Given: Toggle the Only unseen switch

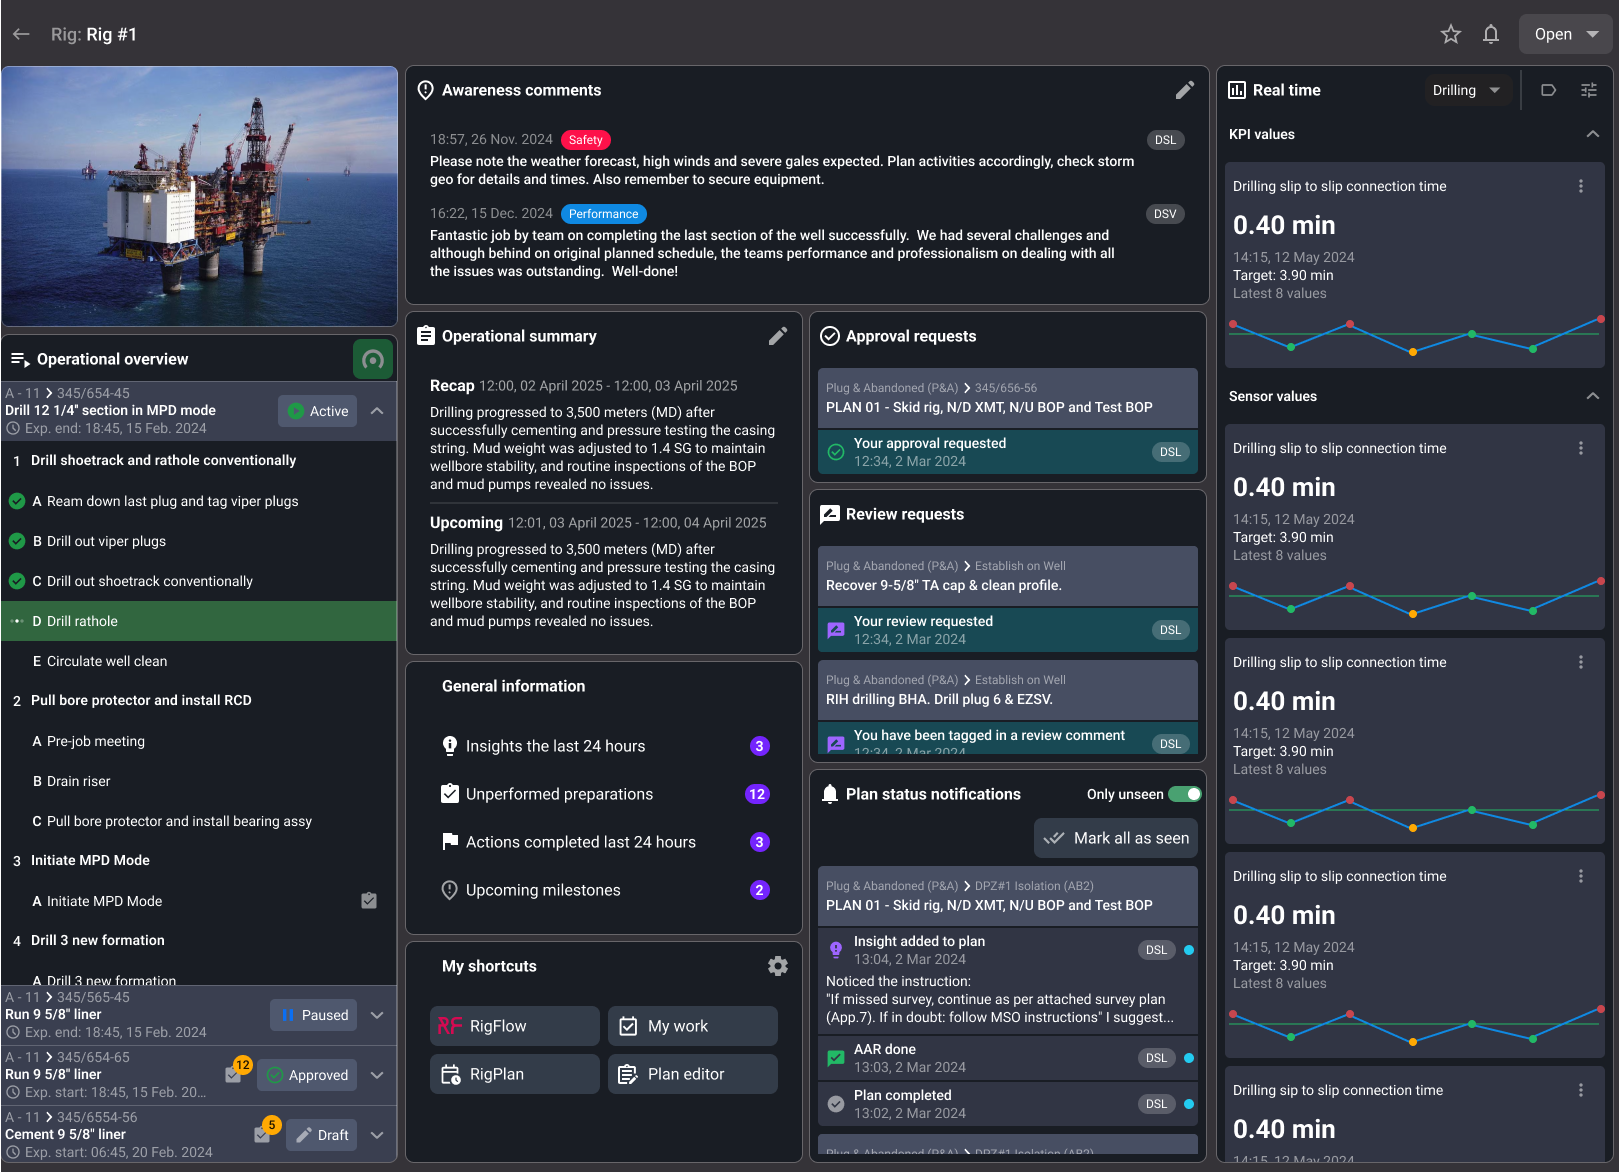Looking at the screenshot, I should (x=1185, y=794).
